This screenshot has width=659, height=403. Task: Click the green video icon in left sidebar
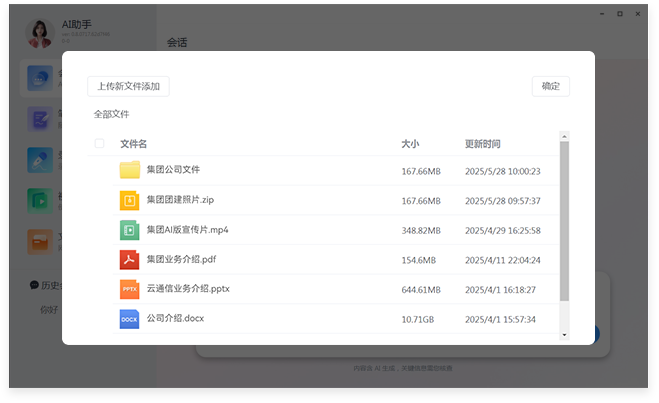tap(40, 200)
